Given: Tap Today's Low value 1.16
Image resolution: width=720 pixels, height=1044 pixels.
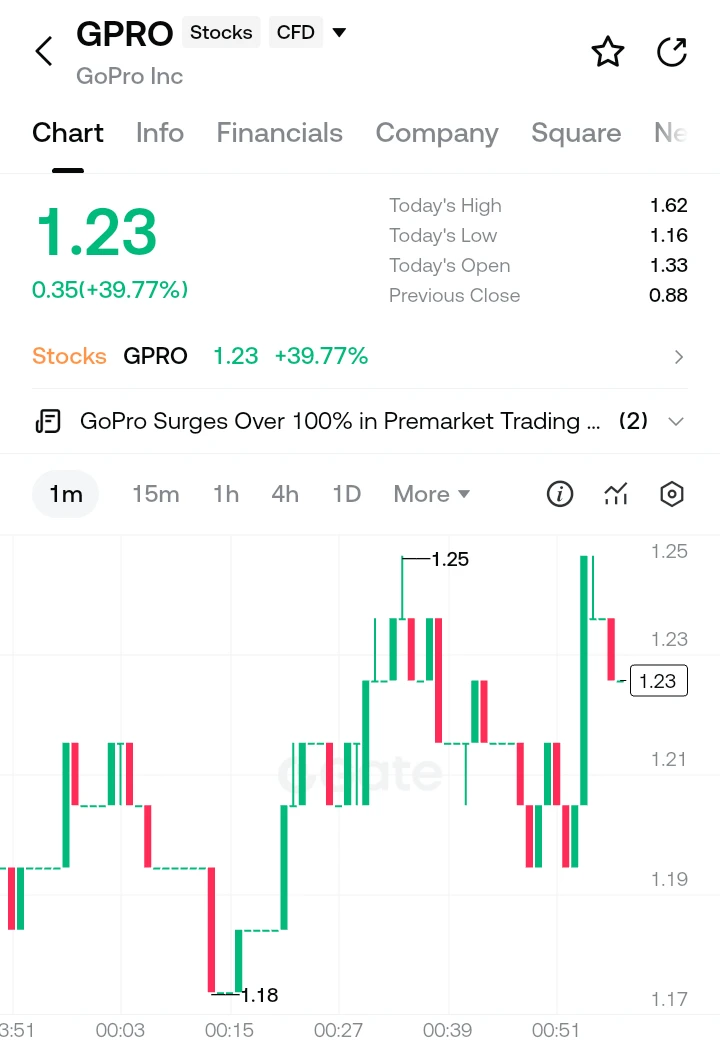Looking at the screenshot, I should pyautogui.click(x=669, y=235).
